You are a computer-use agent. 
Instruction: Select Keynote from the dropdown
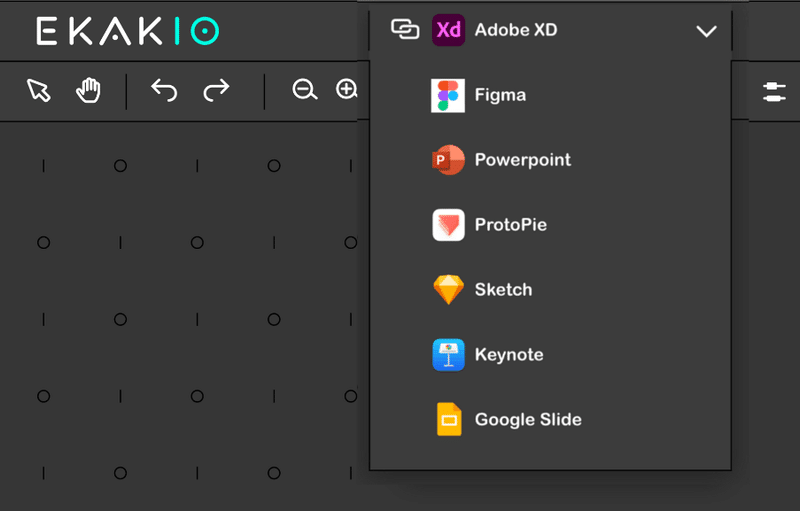click(x=550, y=354)
